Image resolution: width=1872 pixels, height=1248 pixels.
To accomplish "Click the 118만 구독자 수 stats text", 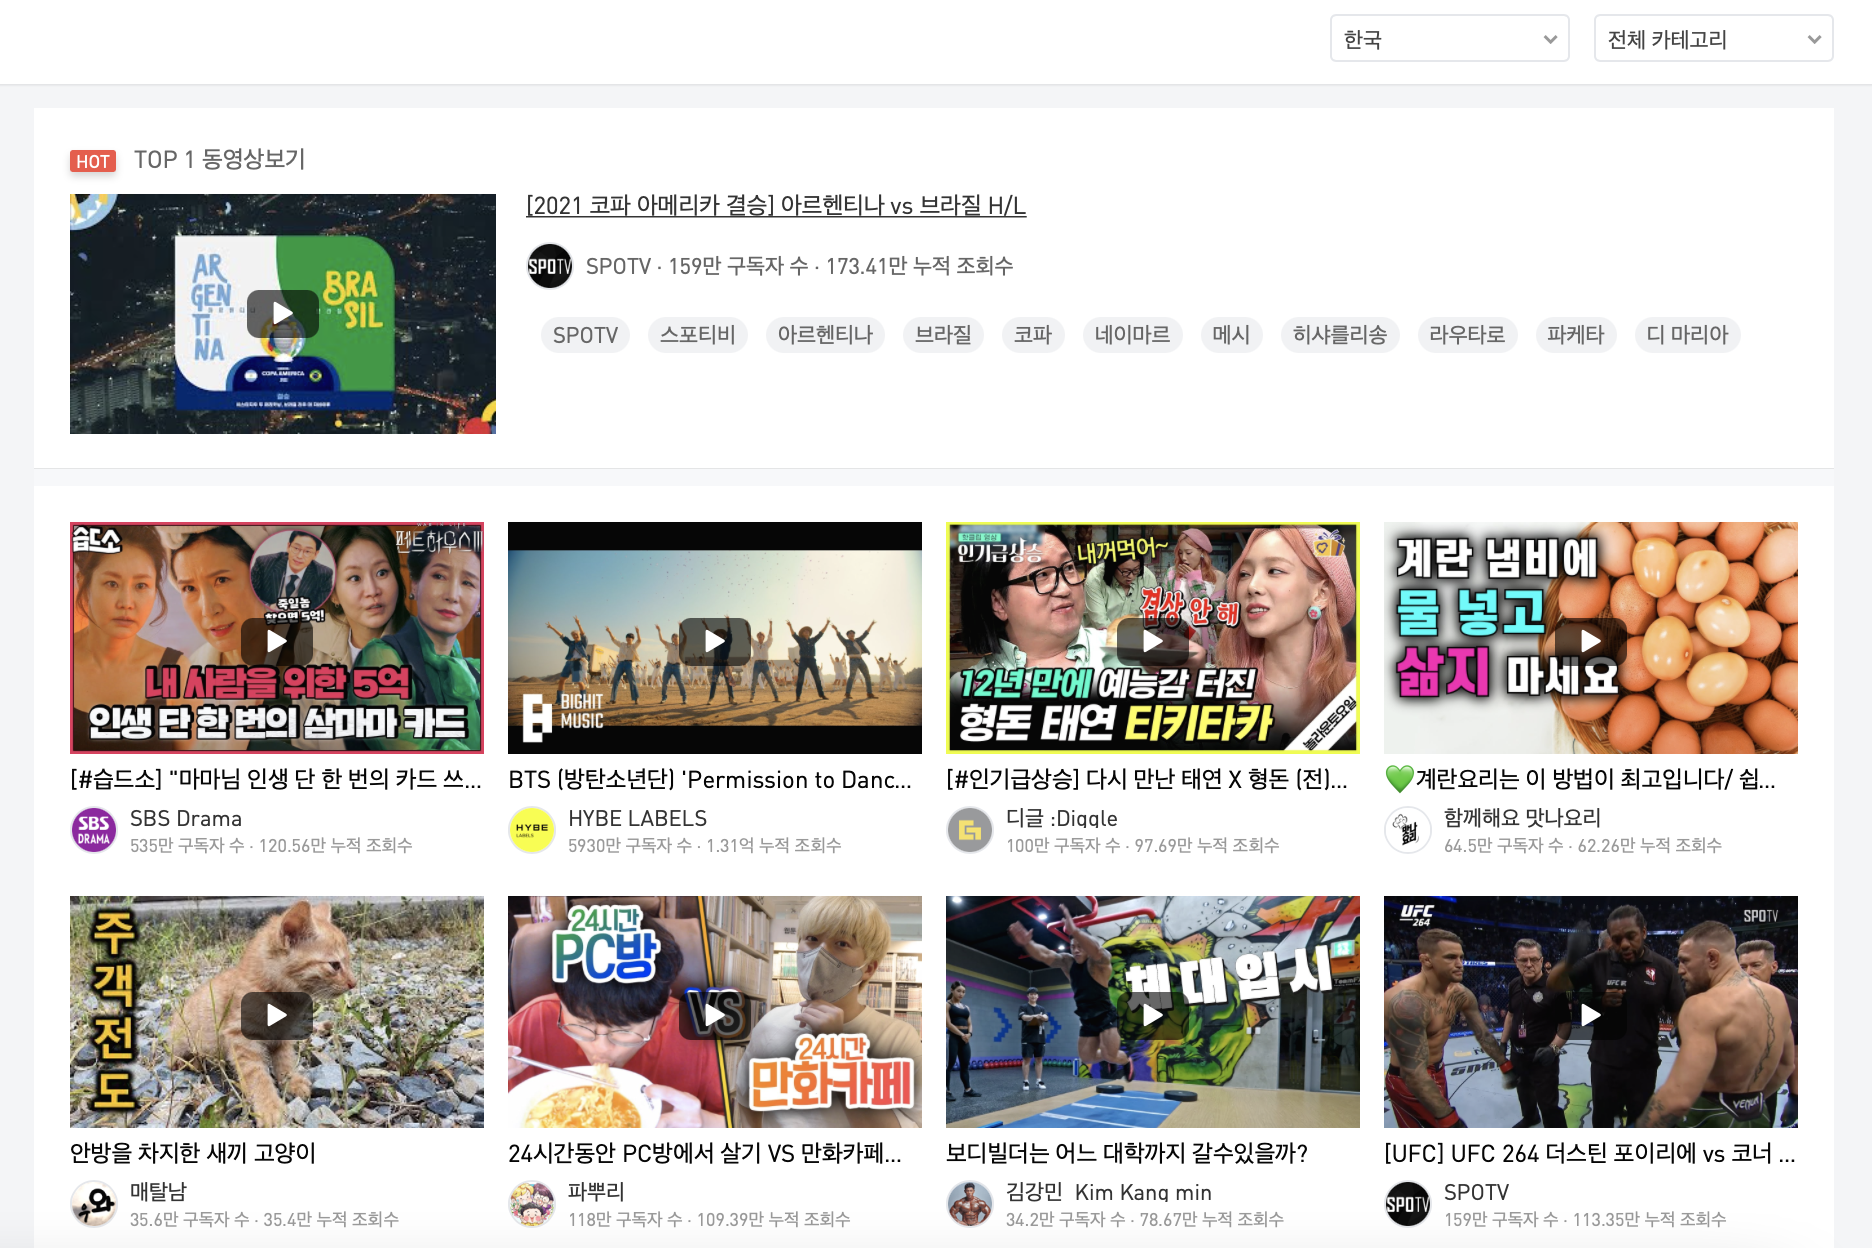I will pyautogui.click(x=709, y=1220).
